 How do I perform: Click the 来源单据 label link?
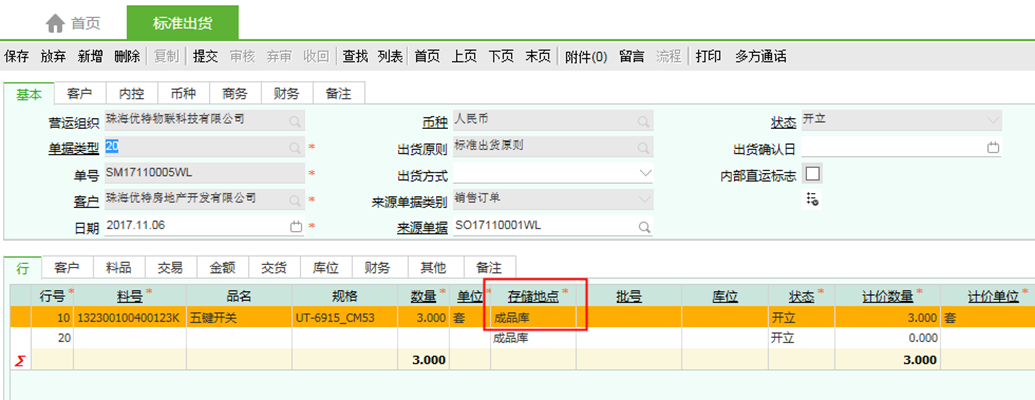click(x=421, y=228)
